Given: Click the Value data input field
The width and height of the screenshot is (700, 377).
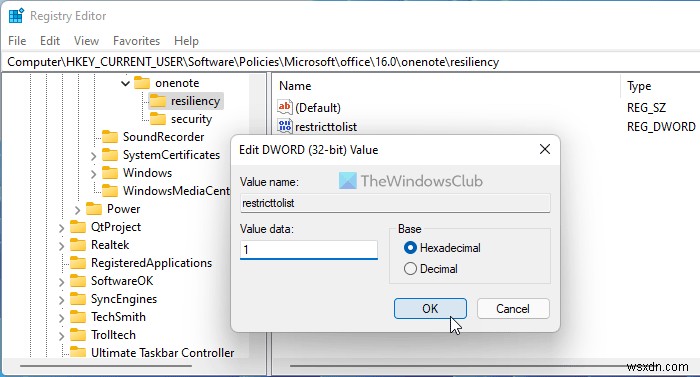Looking at the screenshot, I should [x=309, y=250].
